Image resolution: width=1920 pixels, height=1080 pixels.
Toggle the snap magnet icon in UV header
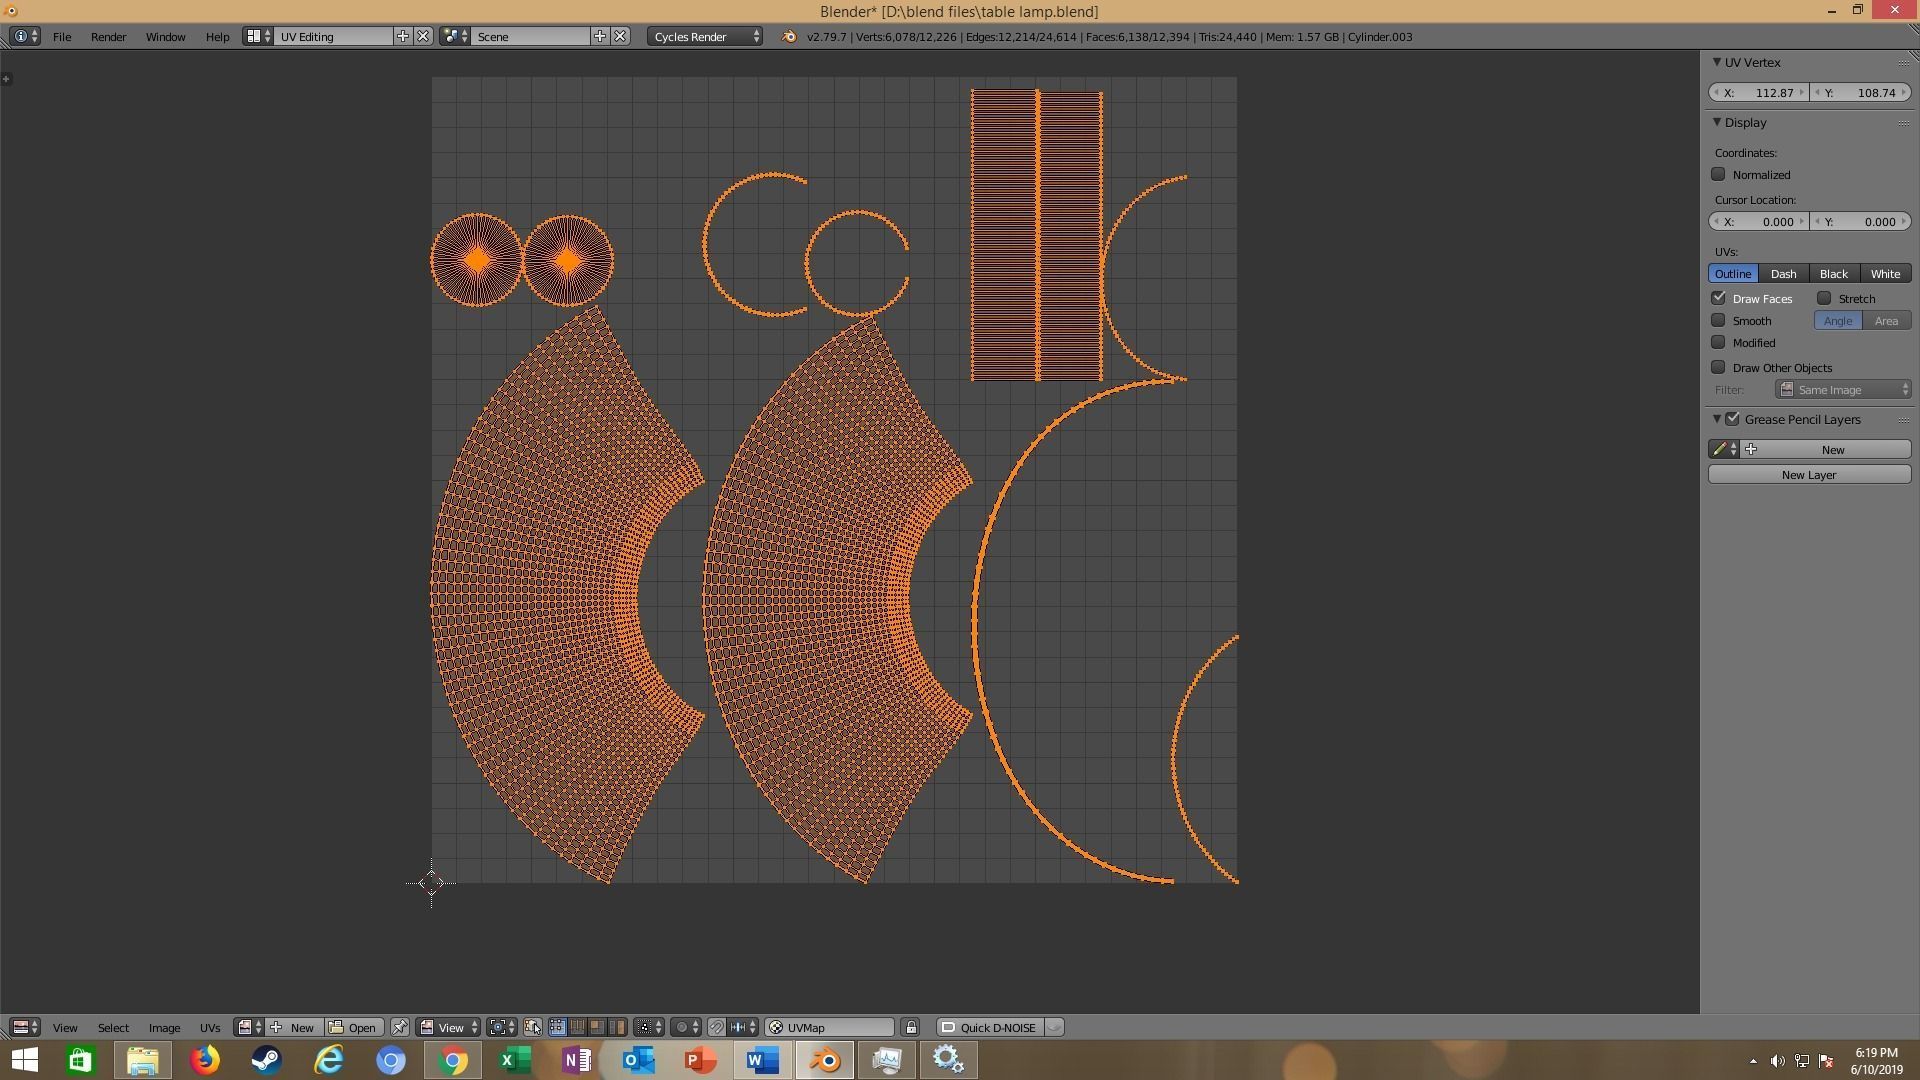click(716, 1027)
